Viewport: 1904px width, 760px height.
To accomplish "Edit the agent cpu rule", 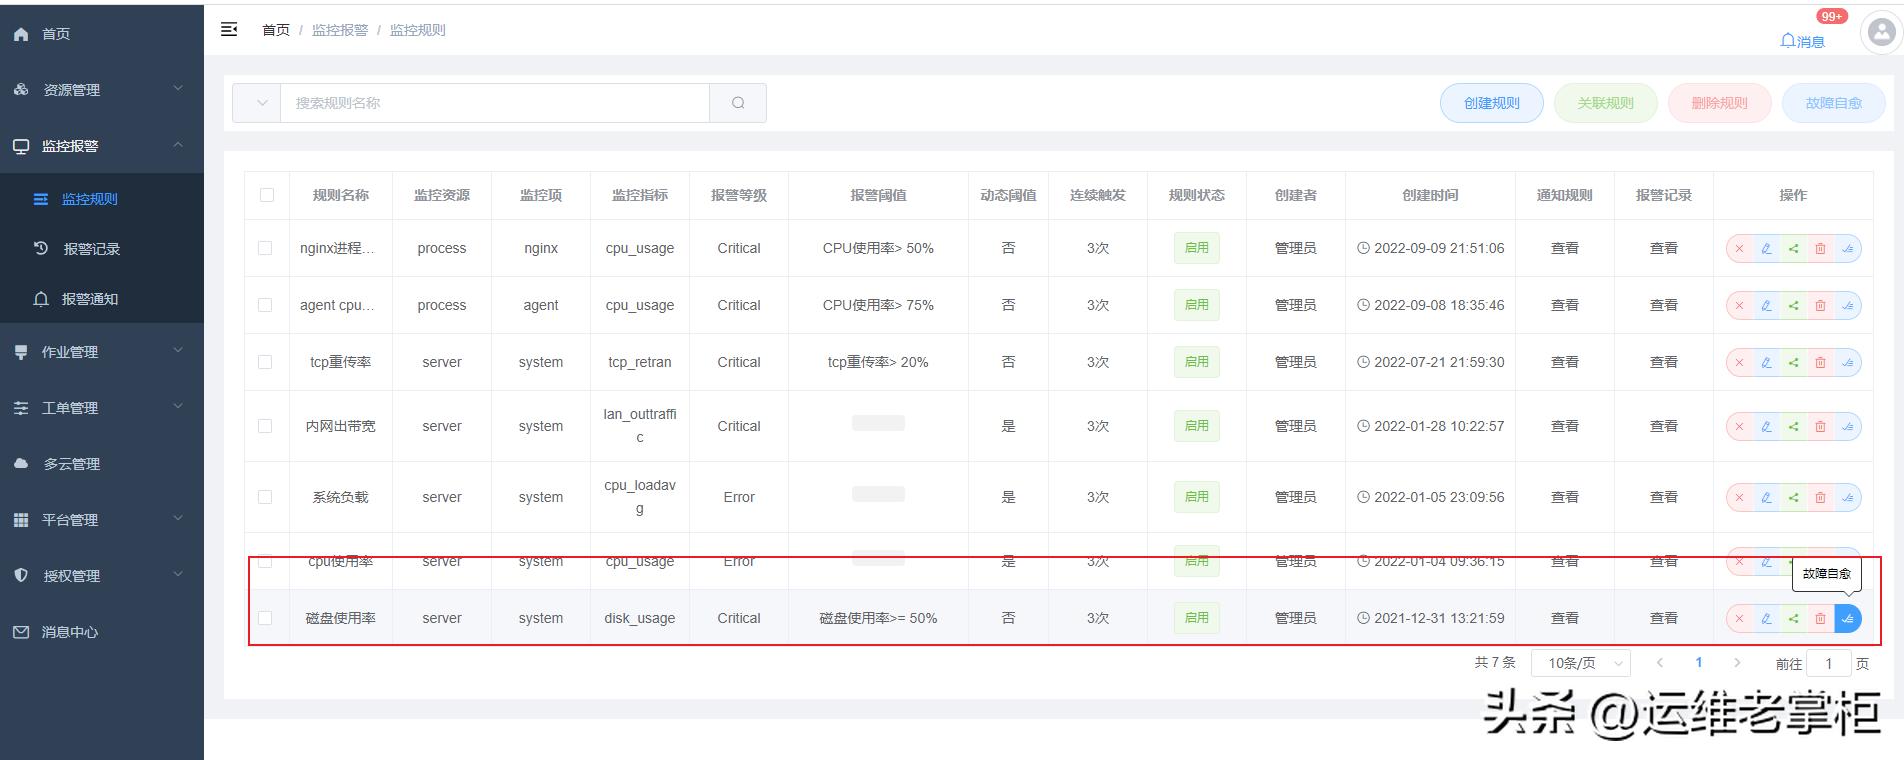I will [1766, 305].
